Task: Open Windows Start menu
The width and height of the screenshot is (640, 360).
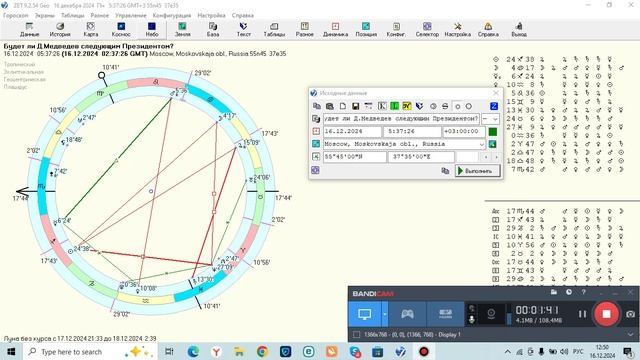Action: pos(11,351)
